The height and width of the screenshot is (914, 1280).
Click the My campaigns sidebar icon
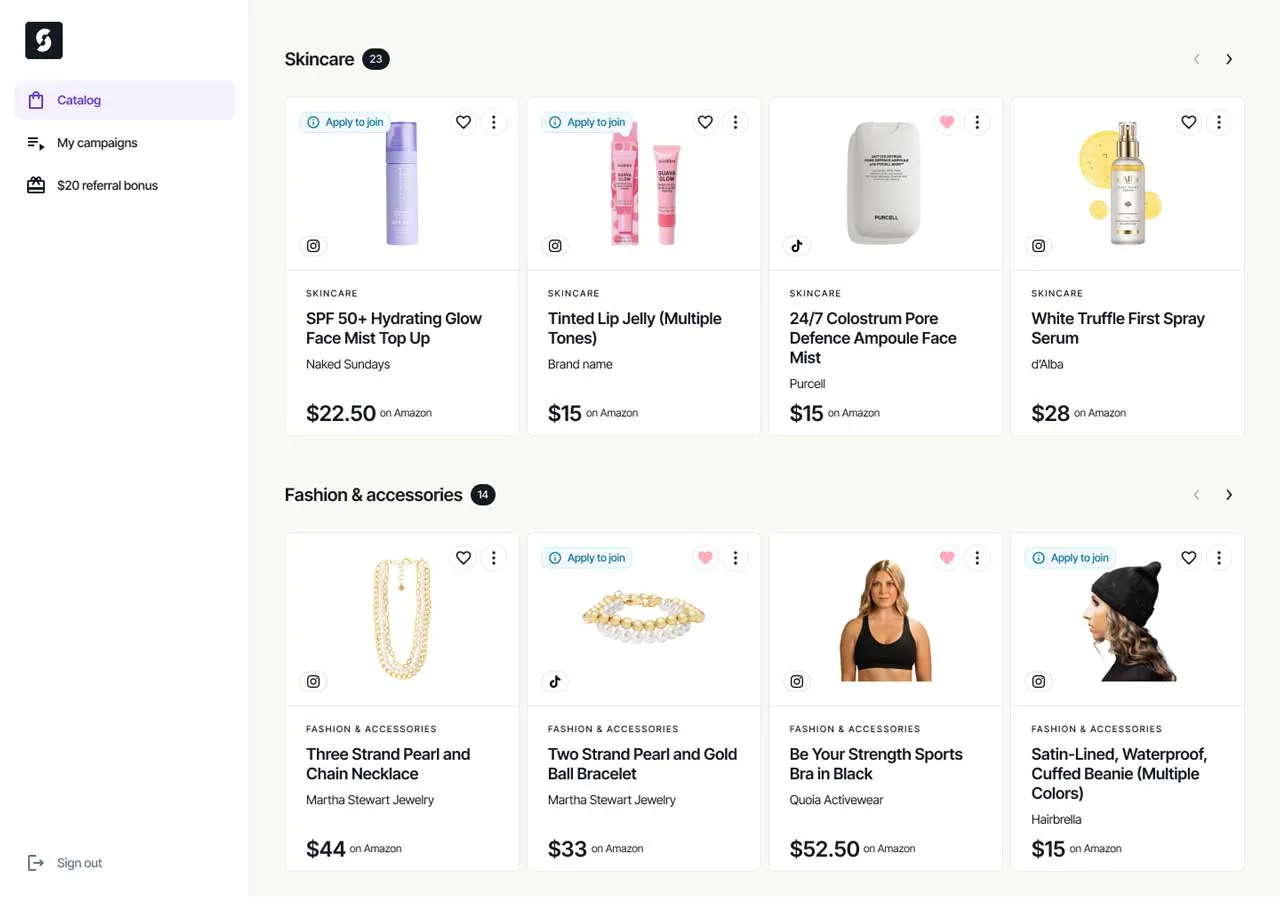[36, 142]
